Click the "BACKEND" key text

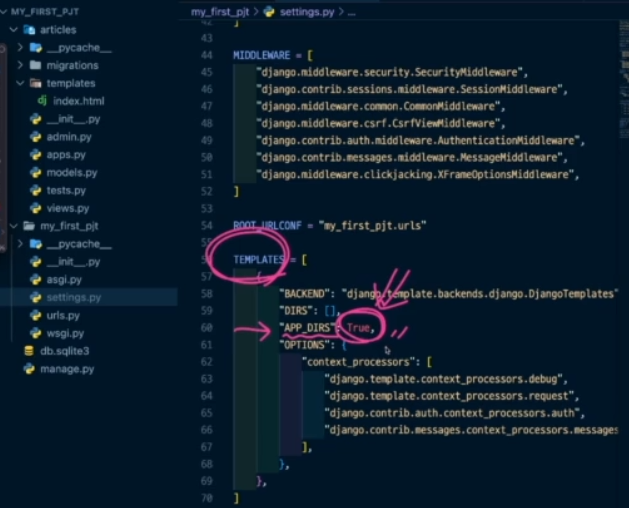click(304, 294)
